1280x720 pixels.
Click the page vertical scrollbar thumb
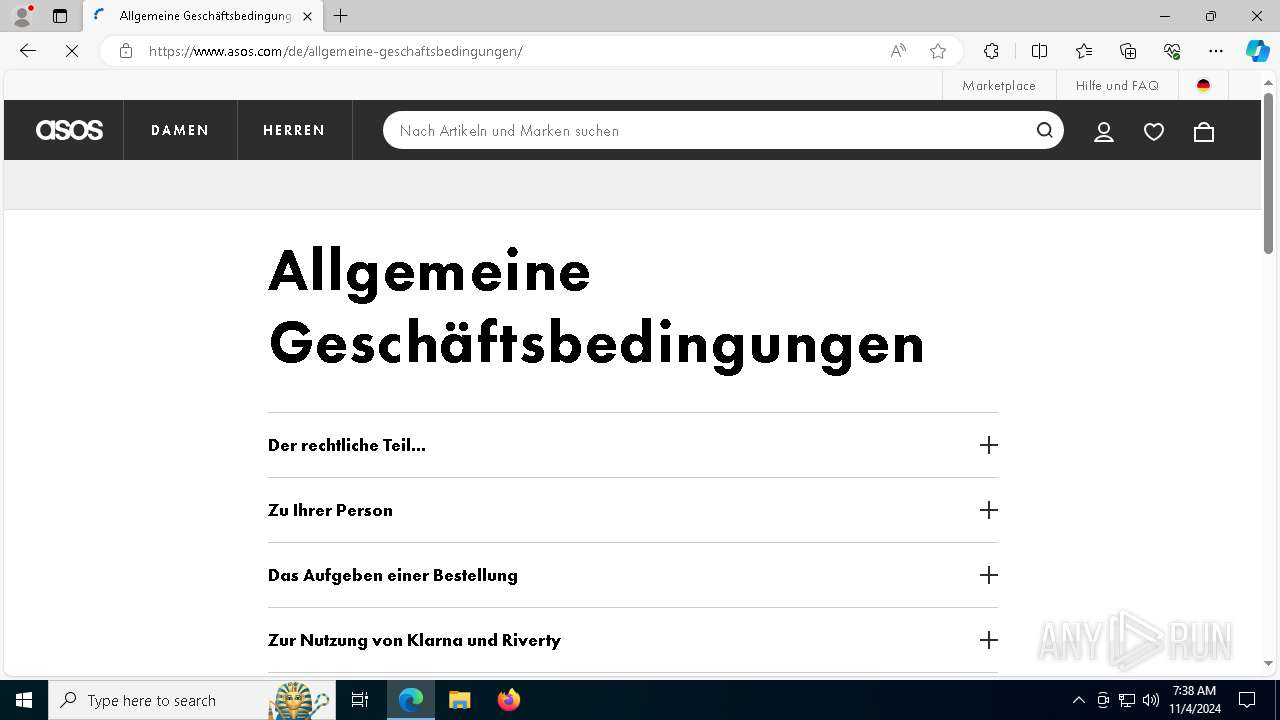1268,172
